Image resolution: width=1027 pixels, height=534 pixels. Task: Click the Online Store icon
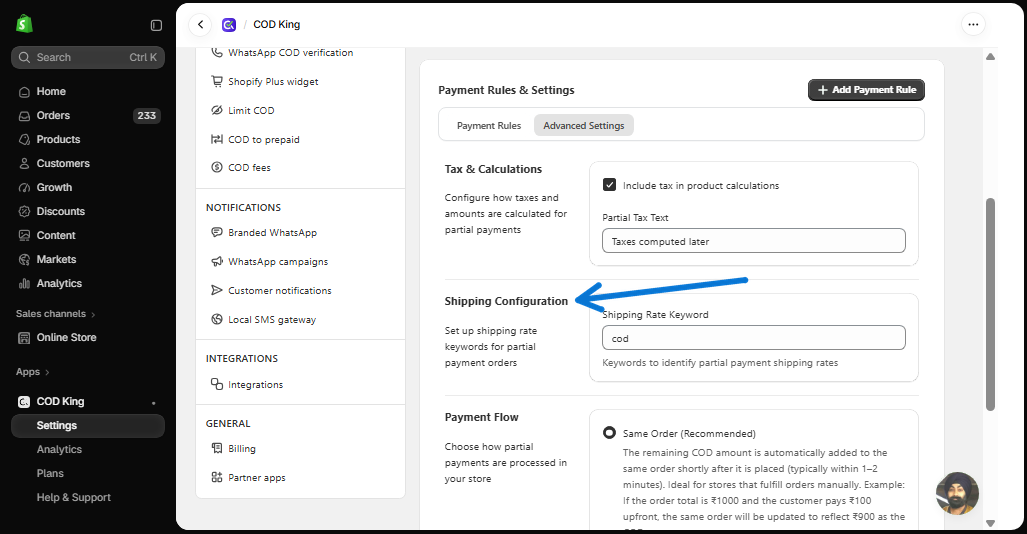pos(24,337)
